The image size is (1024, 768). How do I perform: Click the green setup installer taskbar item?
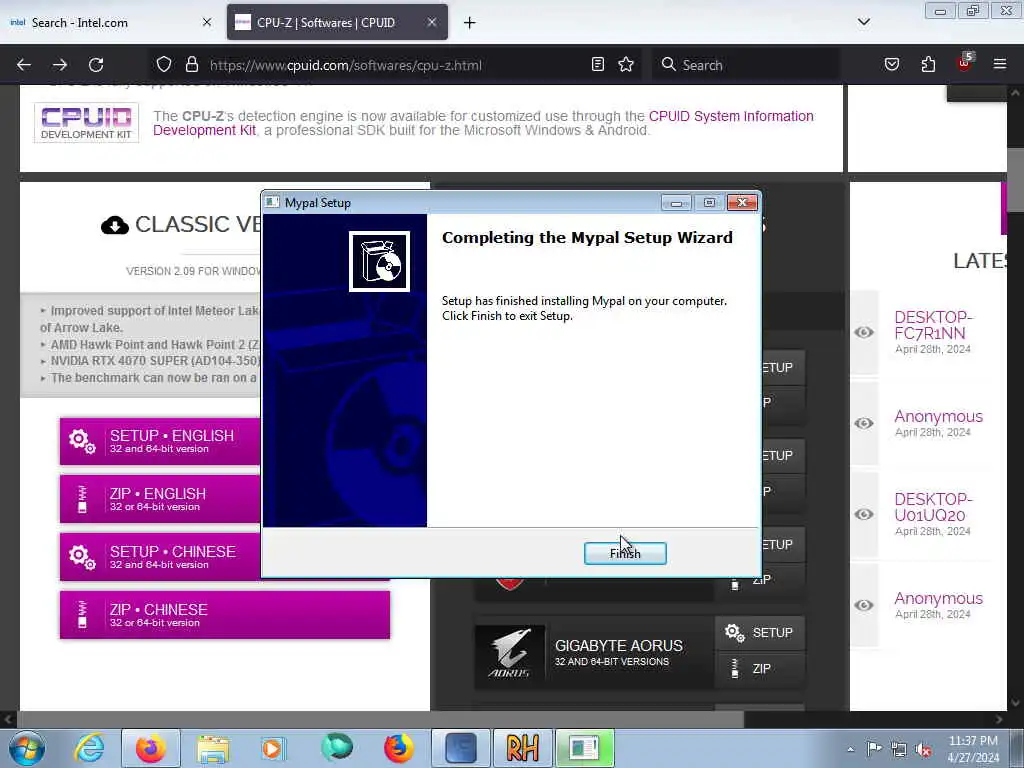point(584,748)
